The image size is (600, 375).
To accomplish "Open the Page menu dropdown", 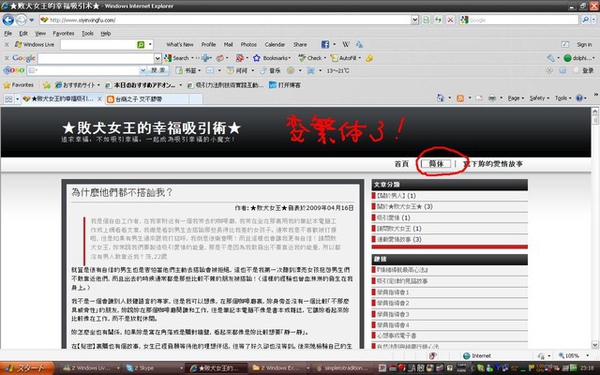I will [516, 98].
